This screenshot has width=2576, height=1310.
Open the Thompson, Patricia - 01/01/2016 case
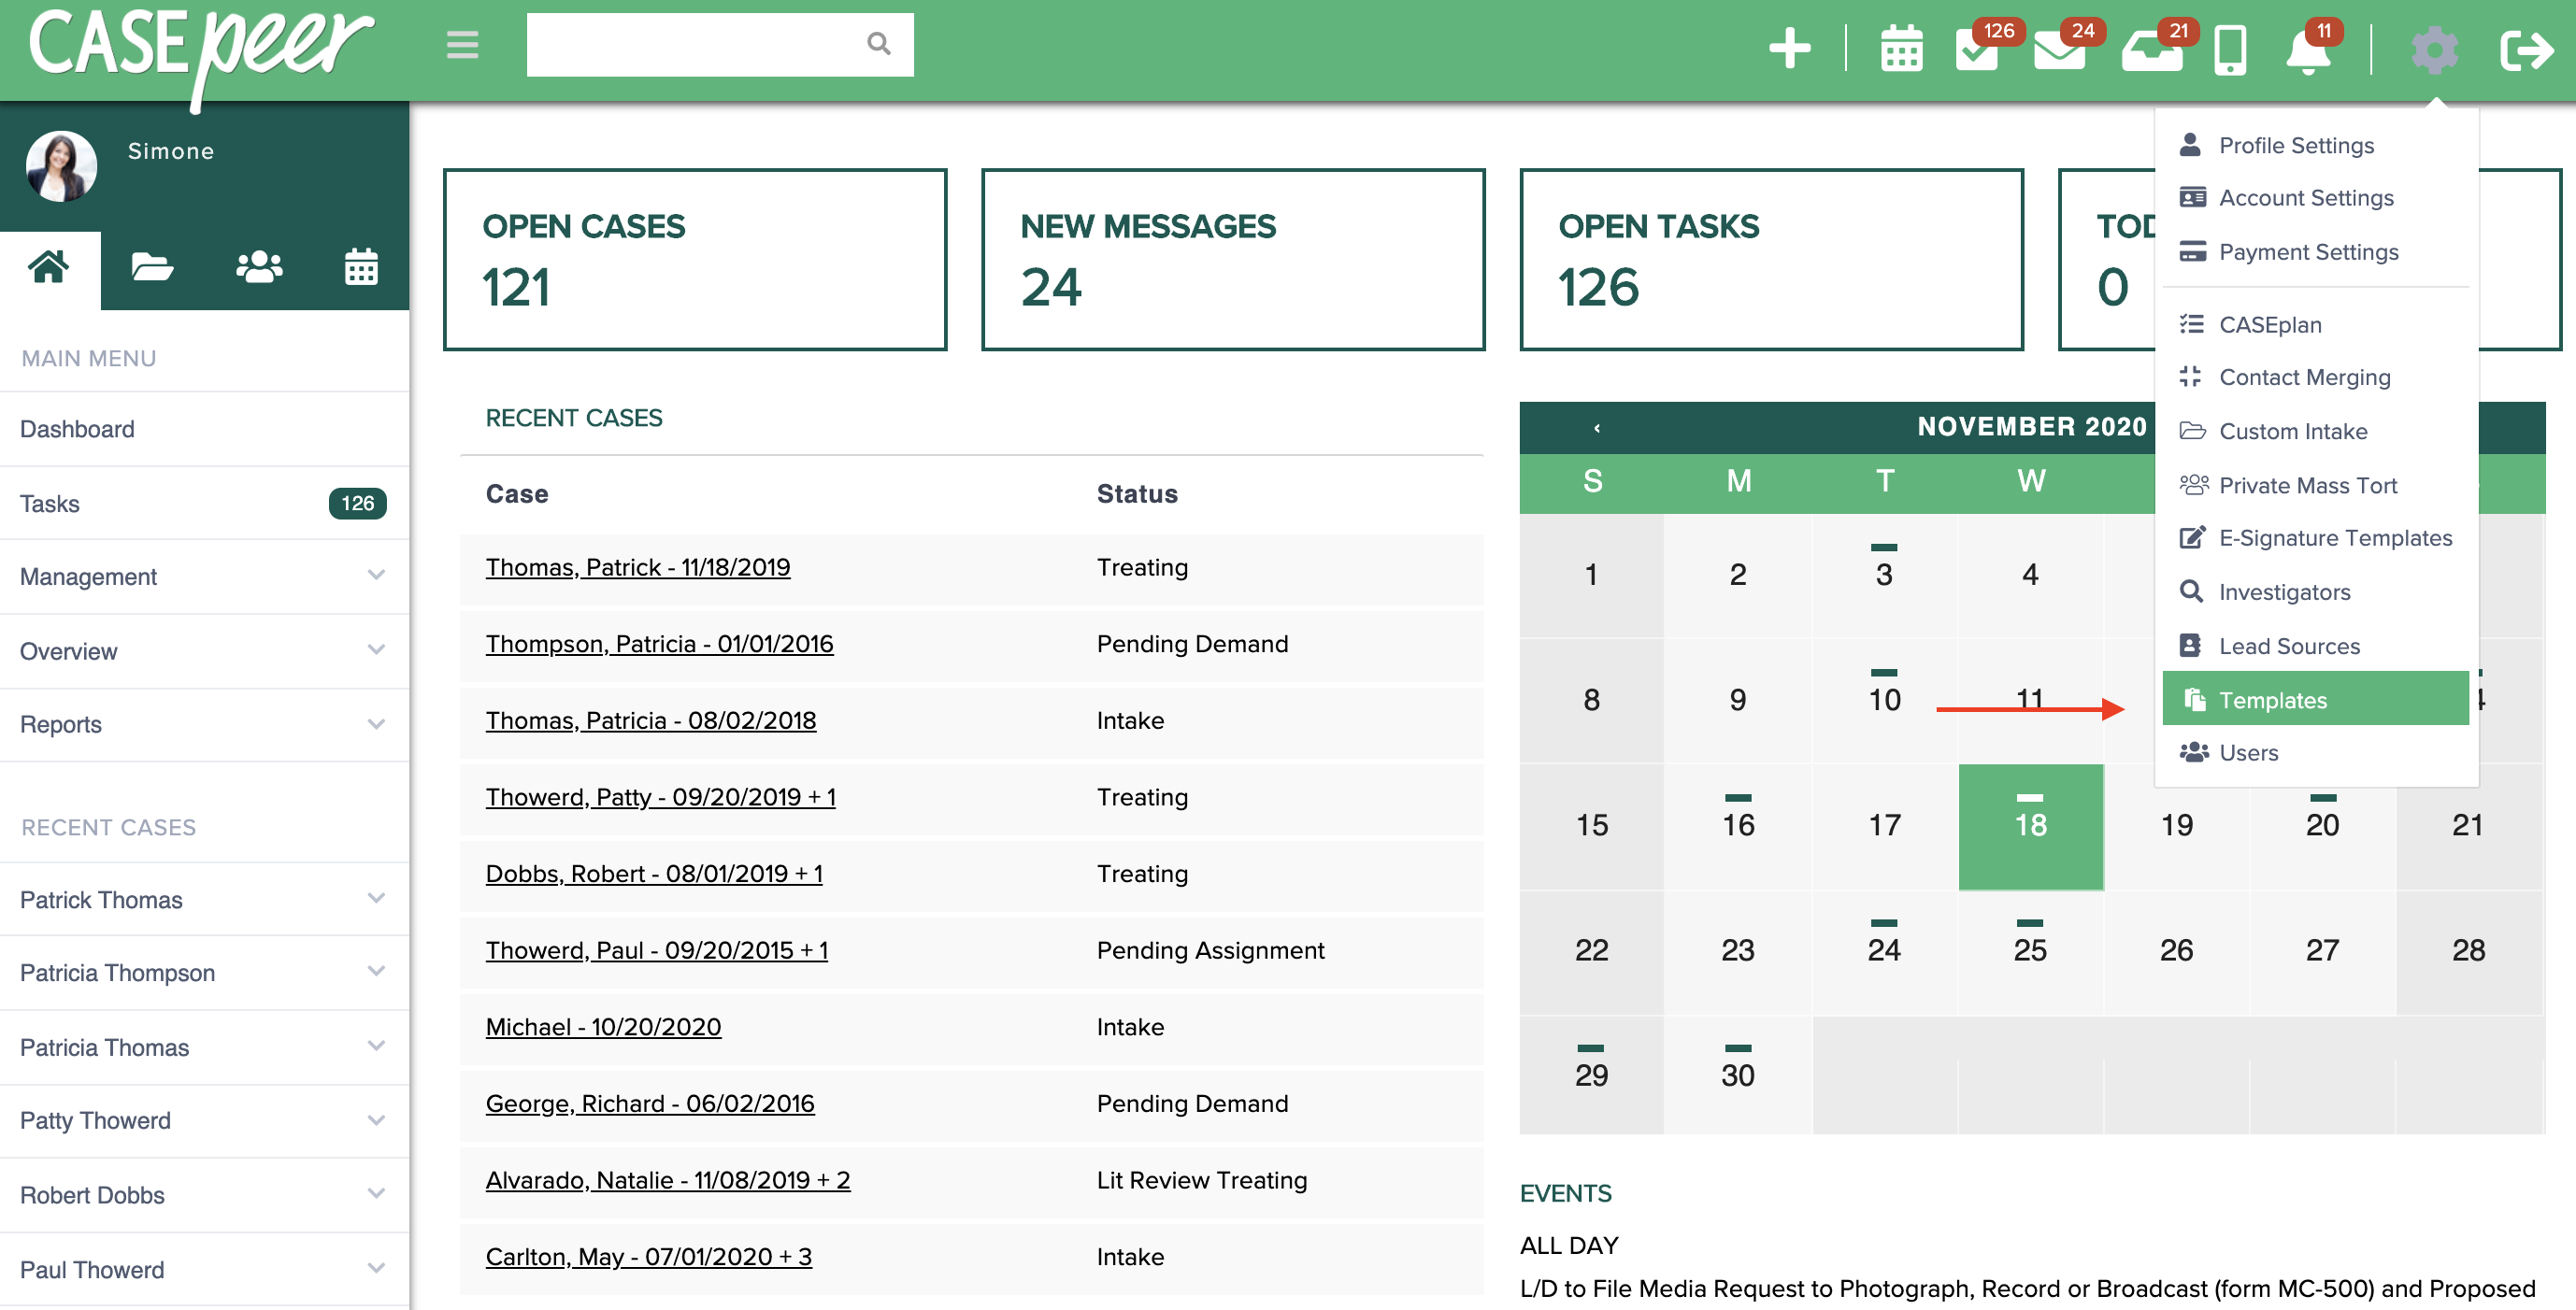[659, 644]
